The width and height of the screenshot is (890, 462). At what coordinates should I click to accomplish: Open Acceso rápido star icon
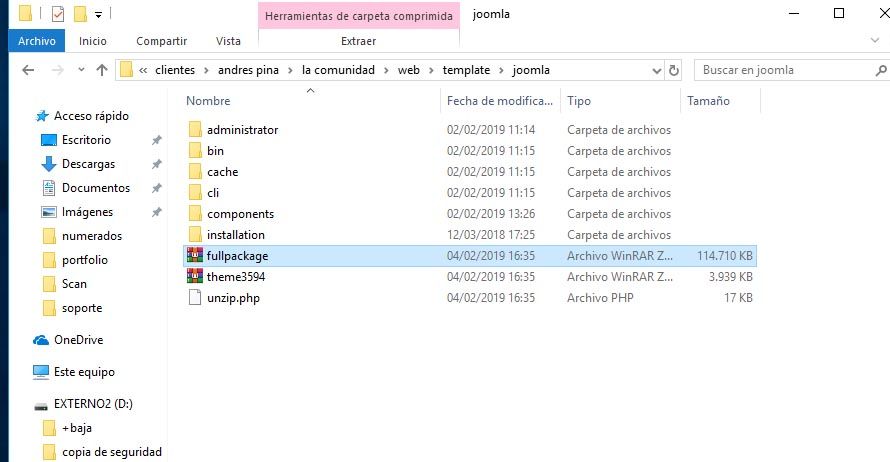(x=41, y=116)
